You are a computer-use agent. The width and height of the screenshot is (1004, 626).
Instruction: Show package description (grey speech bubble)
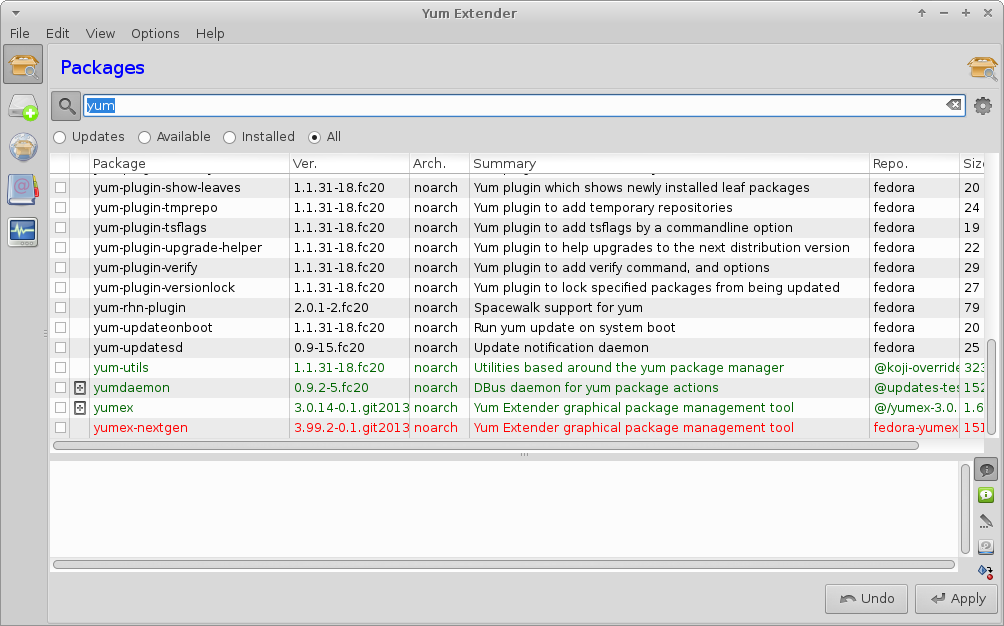pos(986,470)
